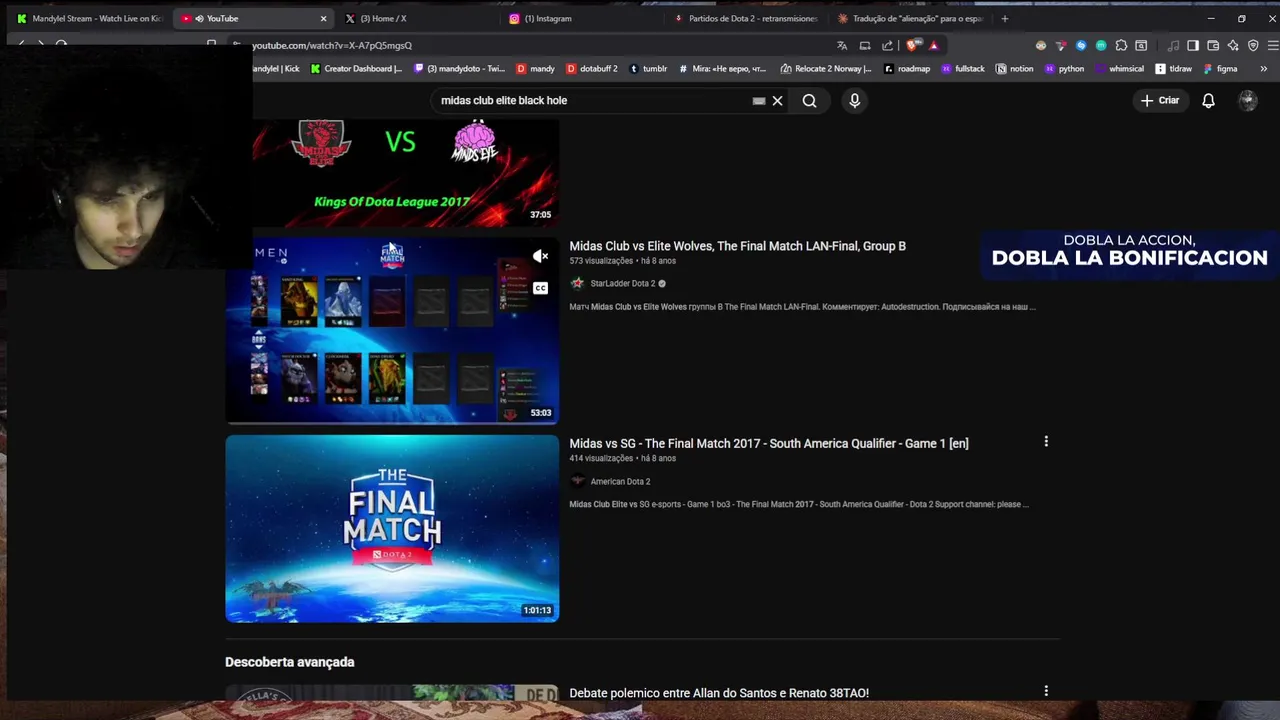Screen dimensions: 1280x720
Task: Click American Dota 2 channel avatar
Action: (577, 481)
